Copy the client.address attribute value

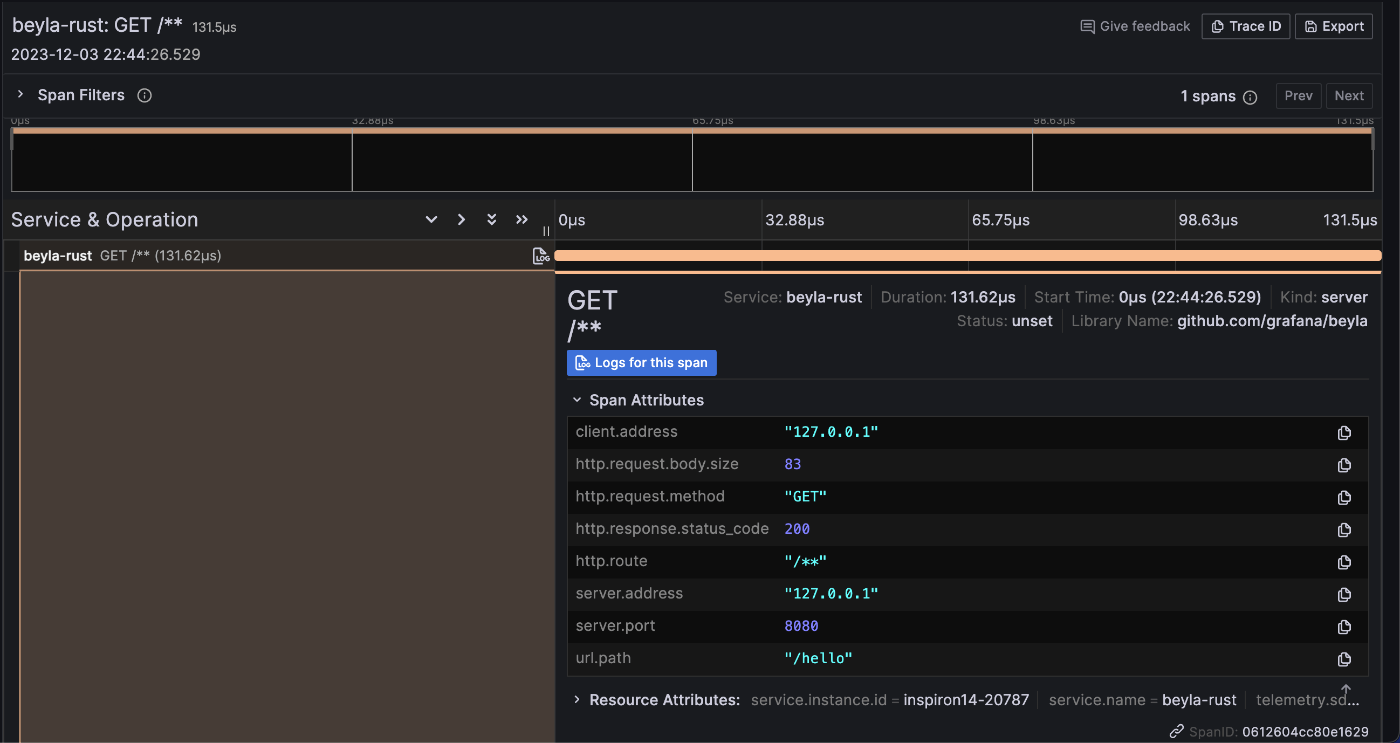click(x=1344, y=433)
